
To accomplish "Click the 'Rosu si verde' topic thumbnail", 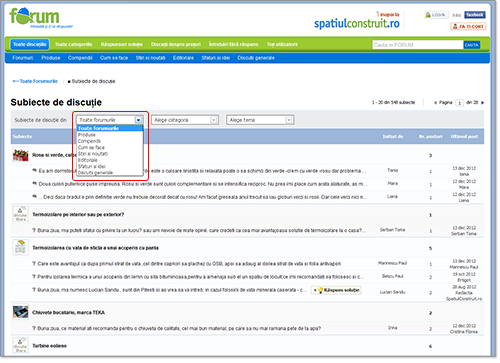I will tap(20, 155).
